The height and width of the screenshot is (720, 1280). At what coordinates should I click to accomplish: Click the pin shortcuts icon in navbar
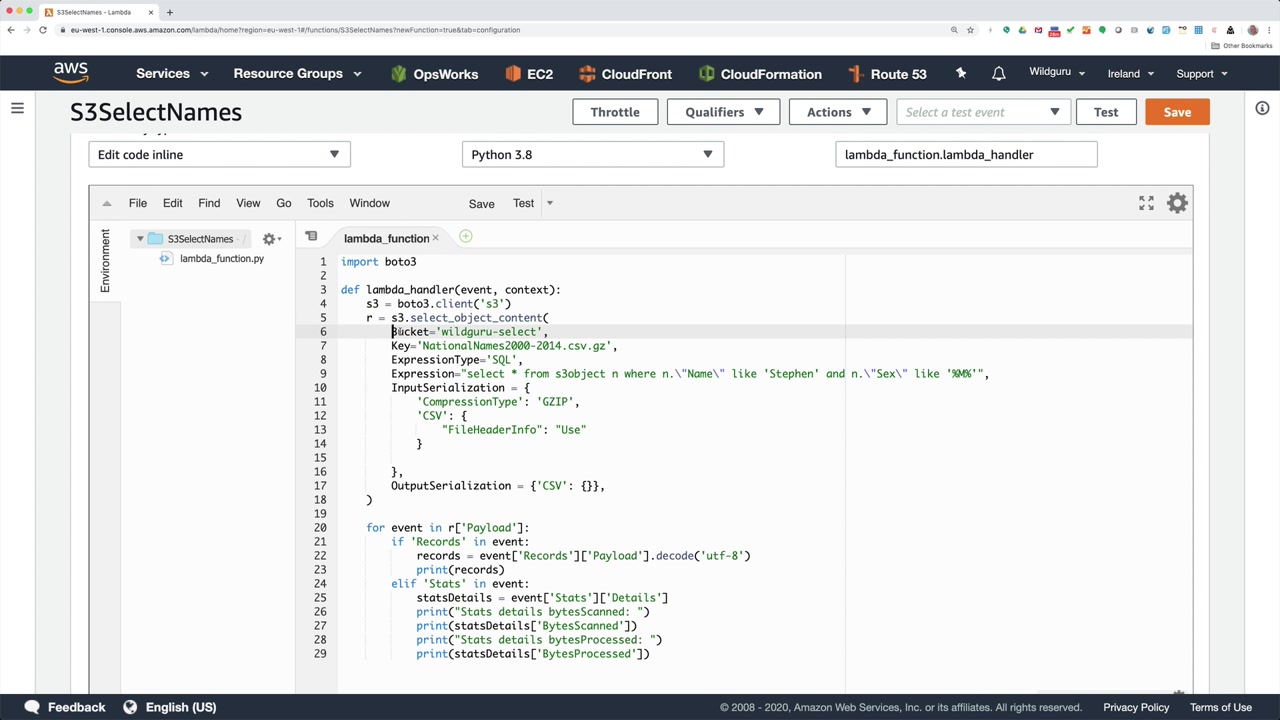coord(961,74)
